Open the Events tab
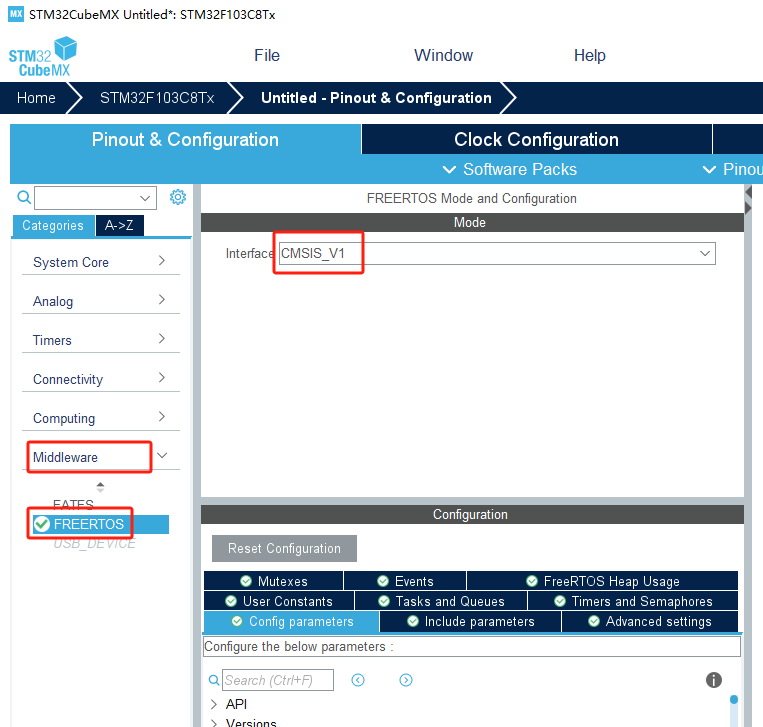This screenshot has width=763, height=727. coord(405,581)
